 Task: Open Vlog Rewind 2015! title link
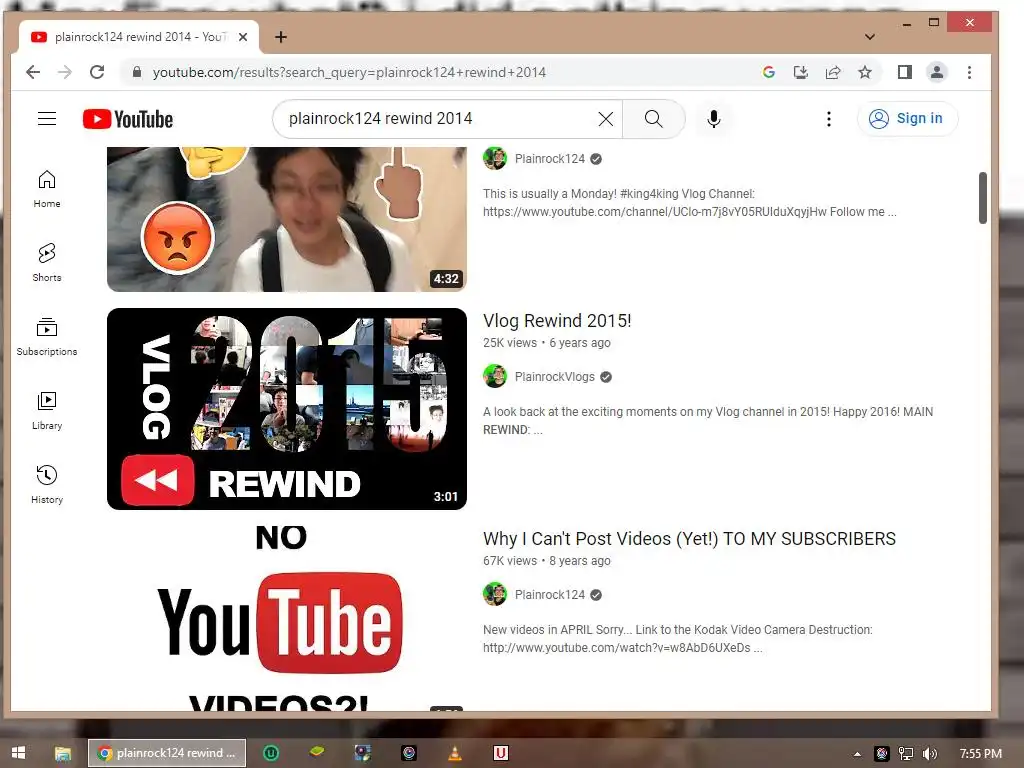557,321
